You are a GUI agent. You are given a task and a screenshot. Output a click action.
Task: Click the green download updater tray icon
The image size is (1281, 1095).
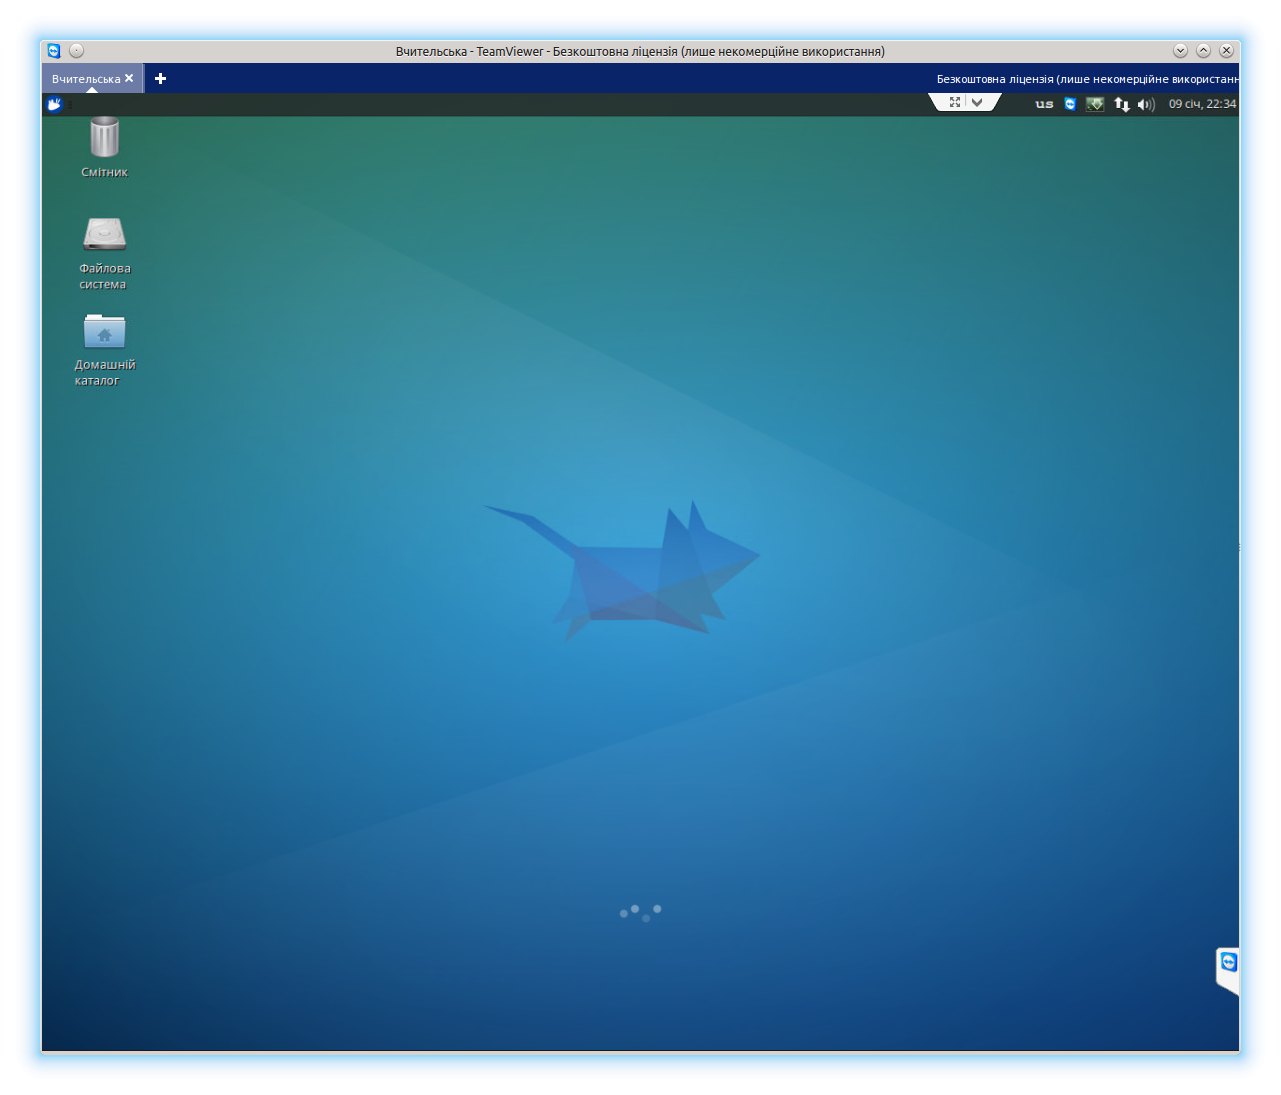1095,104
